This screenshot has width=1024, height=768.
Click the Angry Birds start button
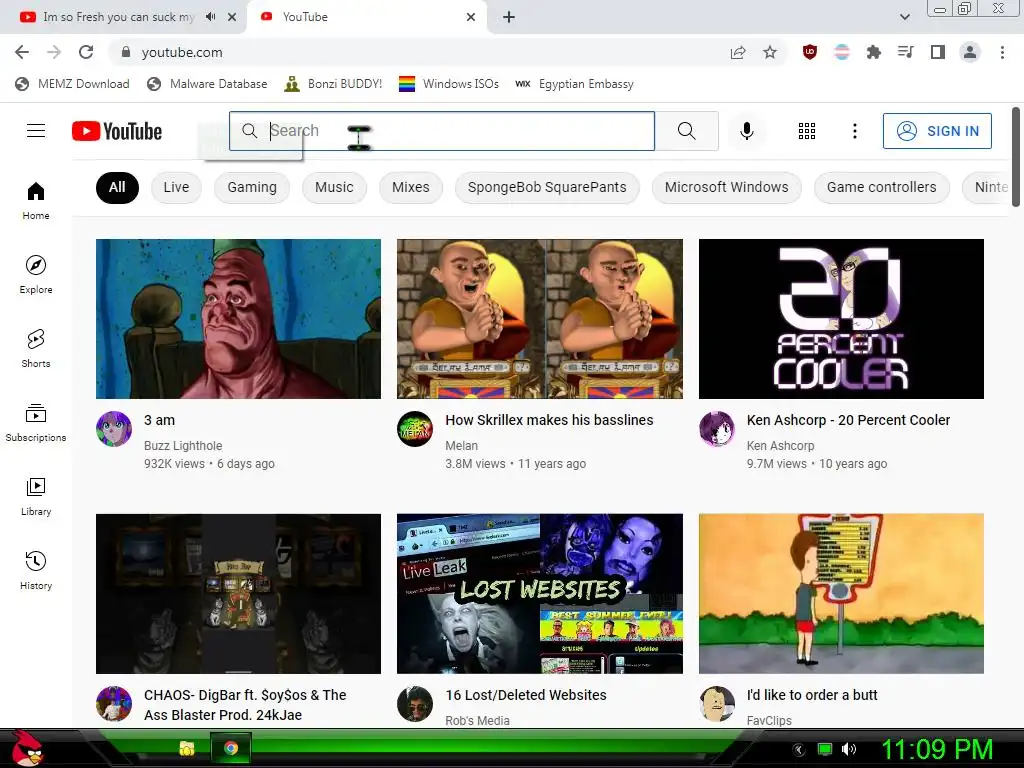(27, 748)
